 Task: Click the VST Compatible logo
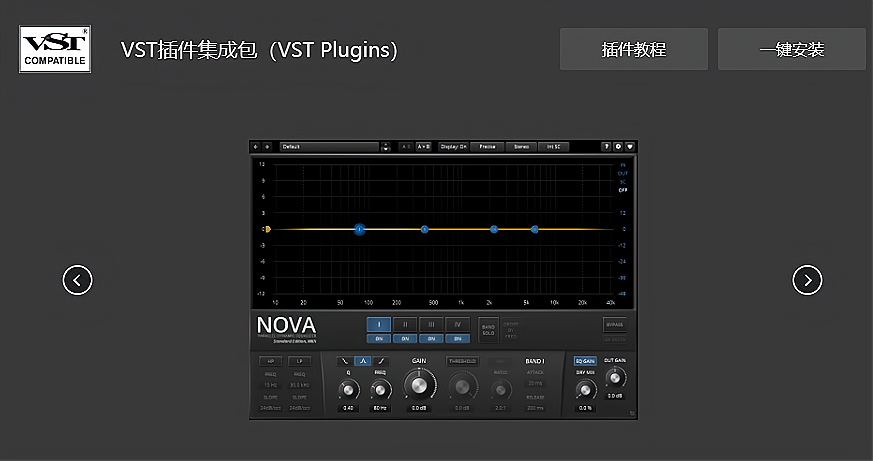coord(55,50)
